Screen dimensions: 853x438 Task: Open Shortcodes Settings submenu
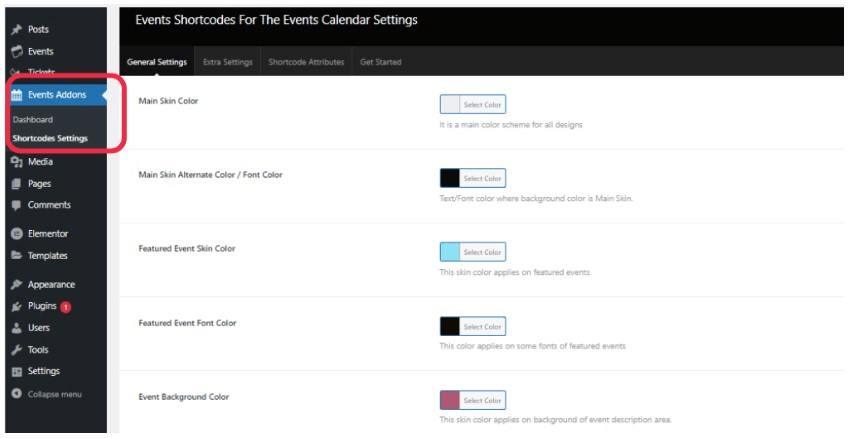click(x=50, y=138)
